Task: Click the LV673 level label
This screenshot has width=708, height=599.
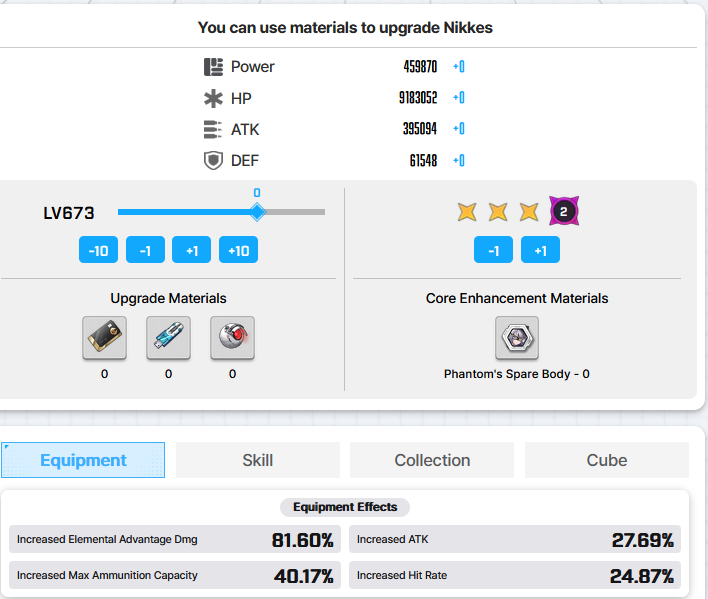Action: pyautogui.click(x=69, y=213)
